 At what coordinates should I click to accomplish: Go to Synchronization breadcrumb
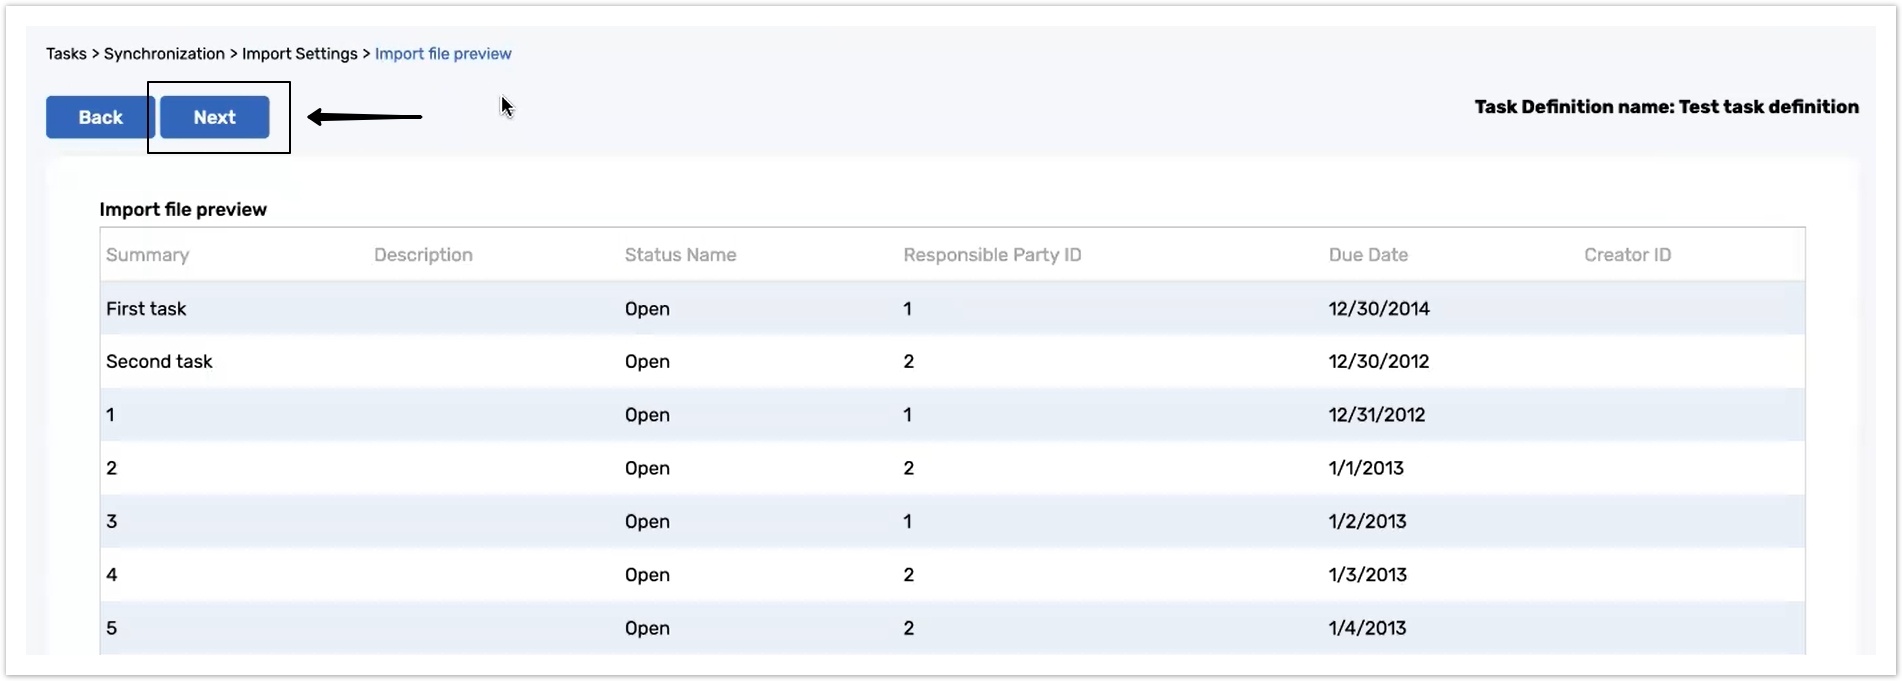[164, 54]
